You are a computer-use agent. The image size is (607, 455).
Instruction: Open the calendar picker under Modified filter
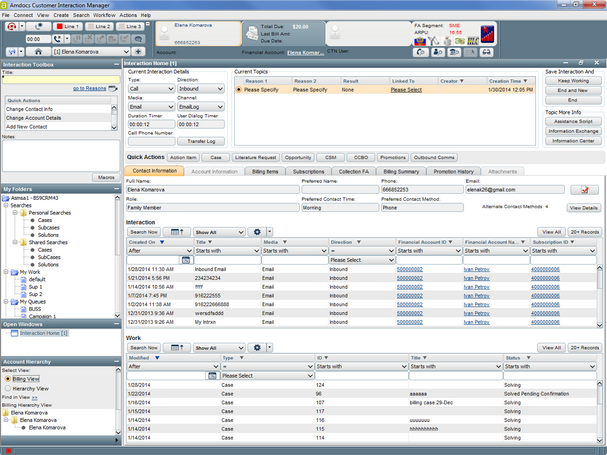pyautogui.click(x=212, y=376)
